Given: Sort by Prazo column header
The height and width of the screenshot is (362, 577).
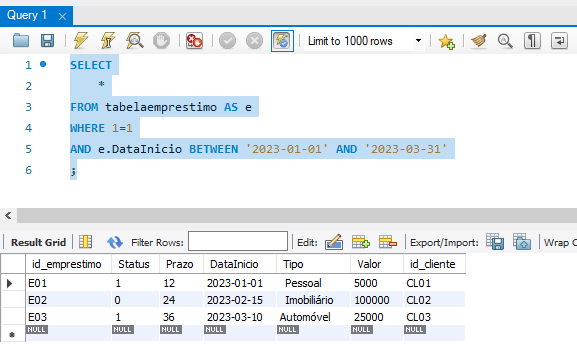Looking at the screenshot, I should [181, 264].
